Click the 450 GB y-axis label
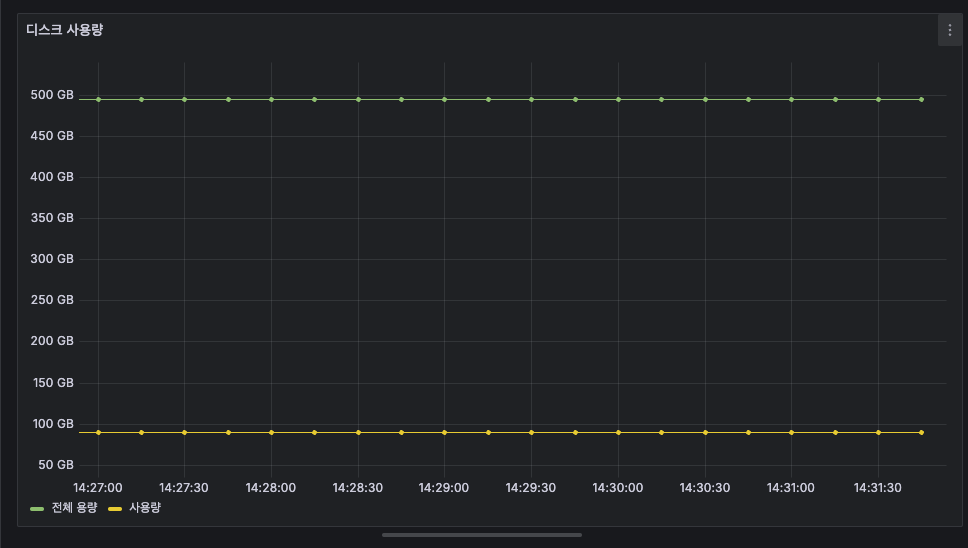The image size is (968, 548). [52, 136]
